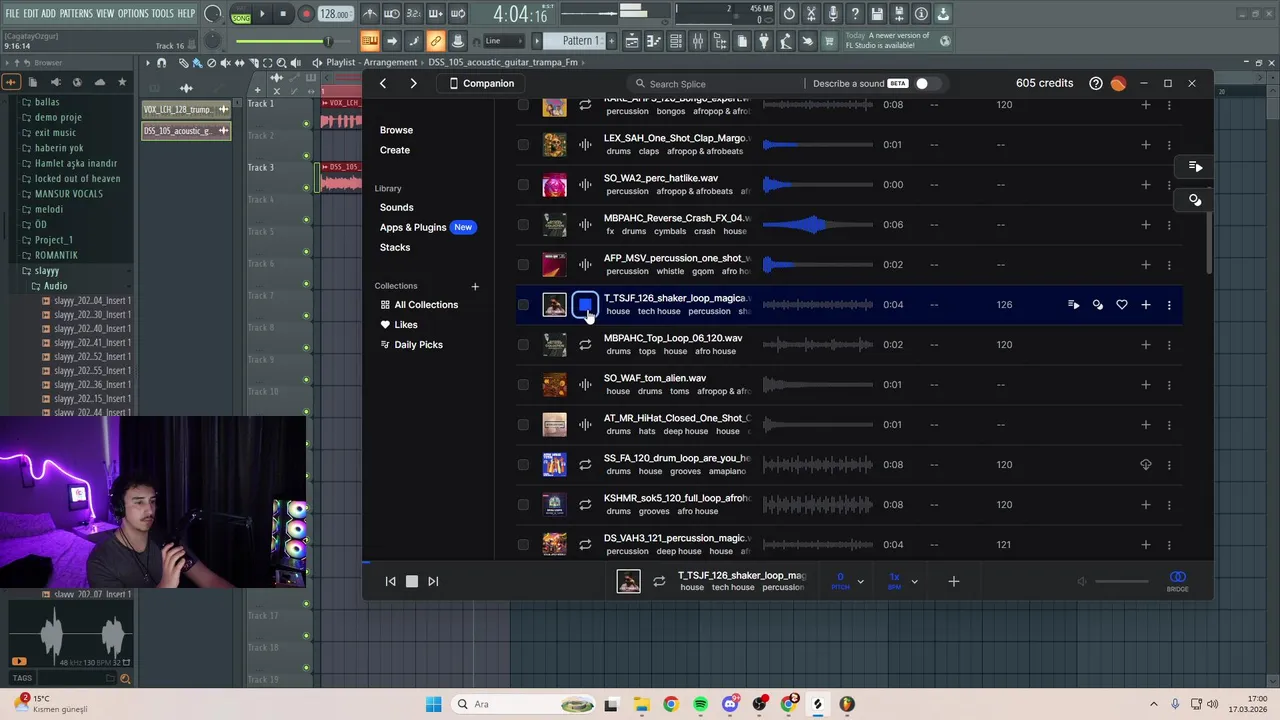Open FL Studio PATTERNS menu
Screen dimensions: 1280x720
point(76,14)
